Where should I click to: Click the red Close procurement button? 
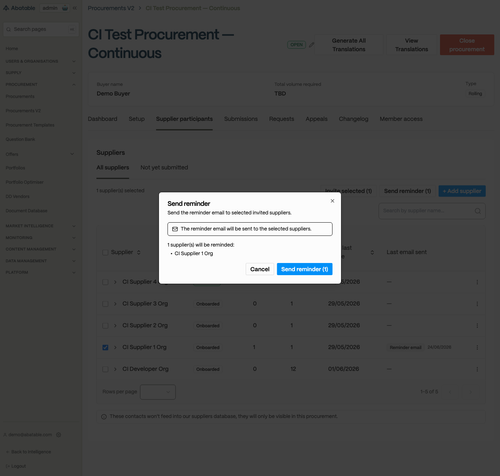point(467,45)
